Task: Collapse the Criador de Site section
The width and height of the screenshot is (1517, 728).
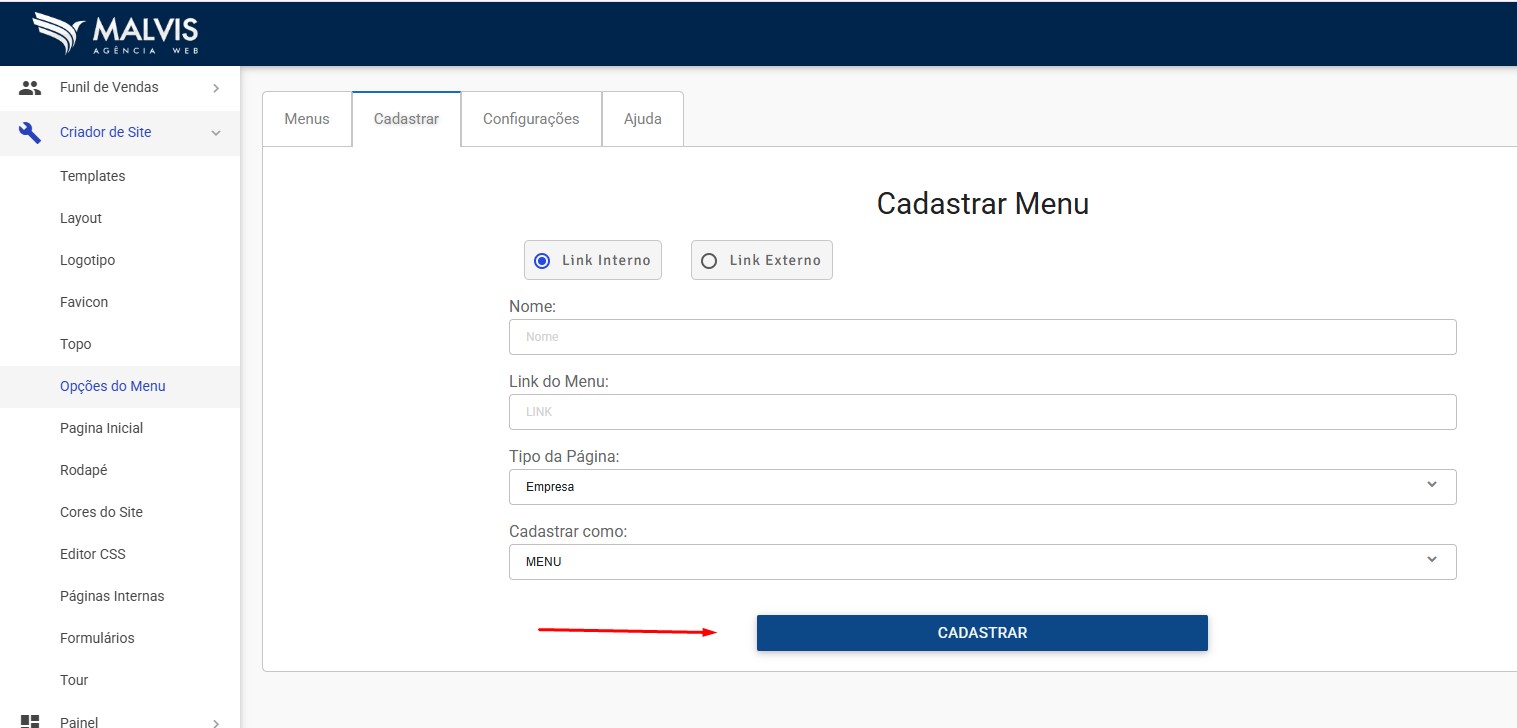Action: (x=216, y=133)
